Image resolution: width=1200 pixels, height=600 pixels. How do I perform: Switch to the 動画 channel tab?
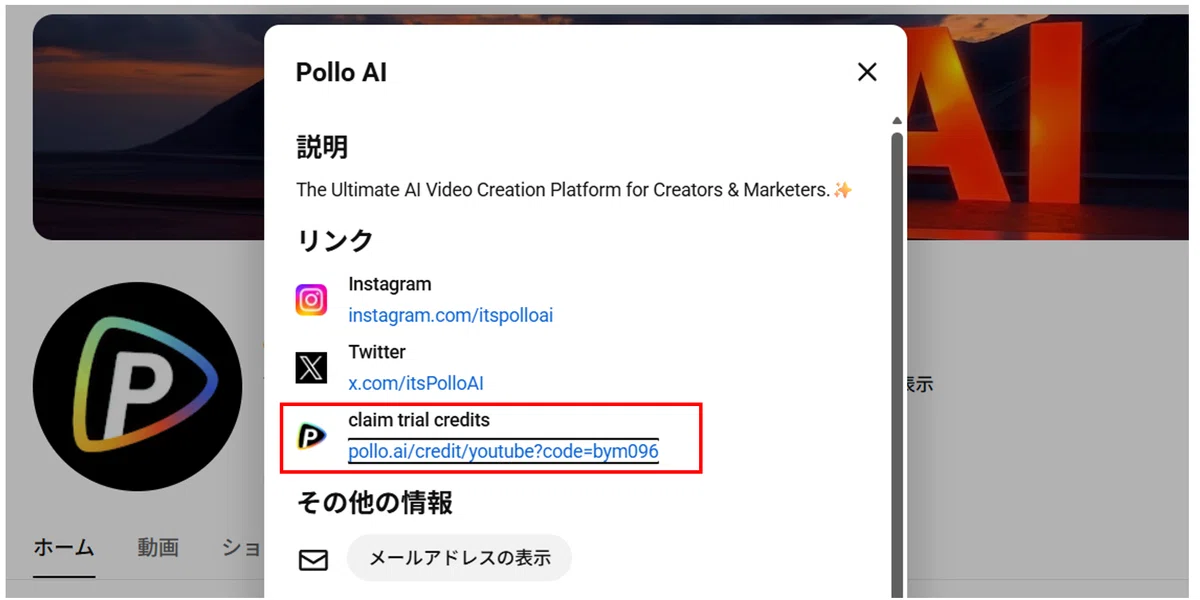158,547
